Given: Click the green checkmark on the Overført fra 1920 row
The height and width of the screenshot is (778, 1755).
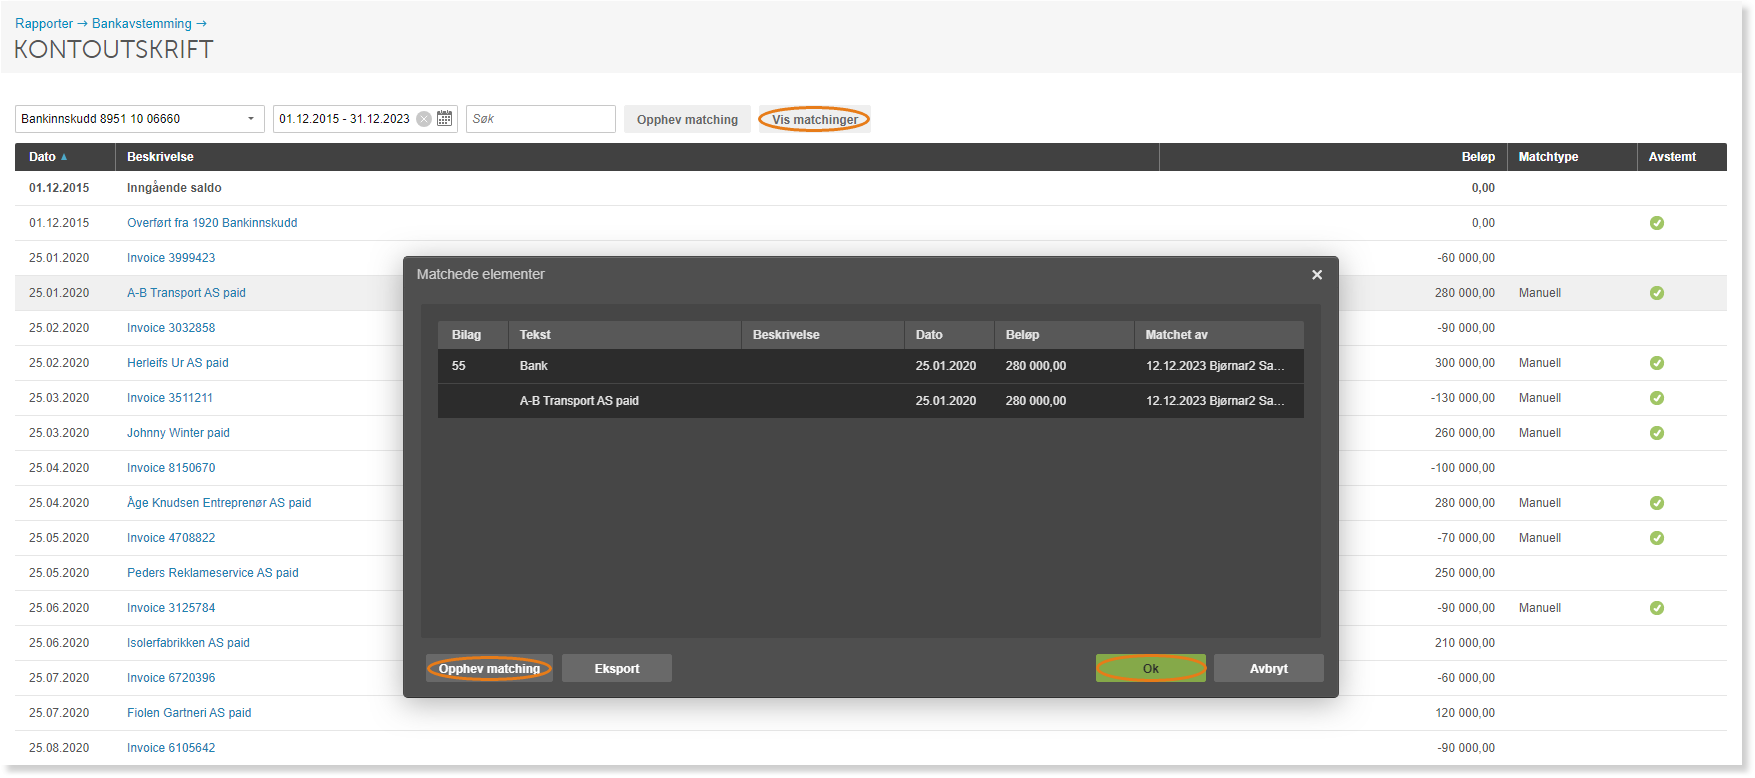Looking at the screenshot, I should point(1657,223).
